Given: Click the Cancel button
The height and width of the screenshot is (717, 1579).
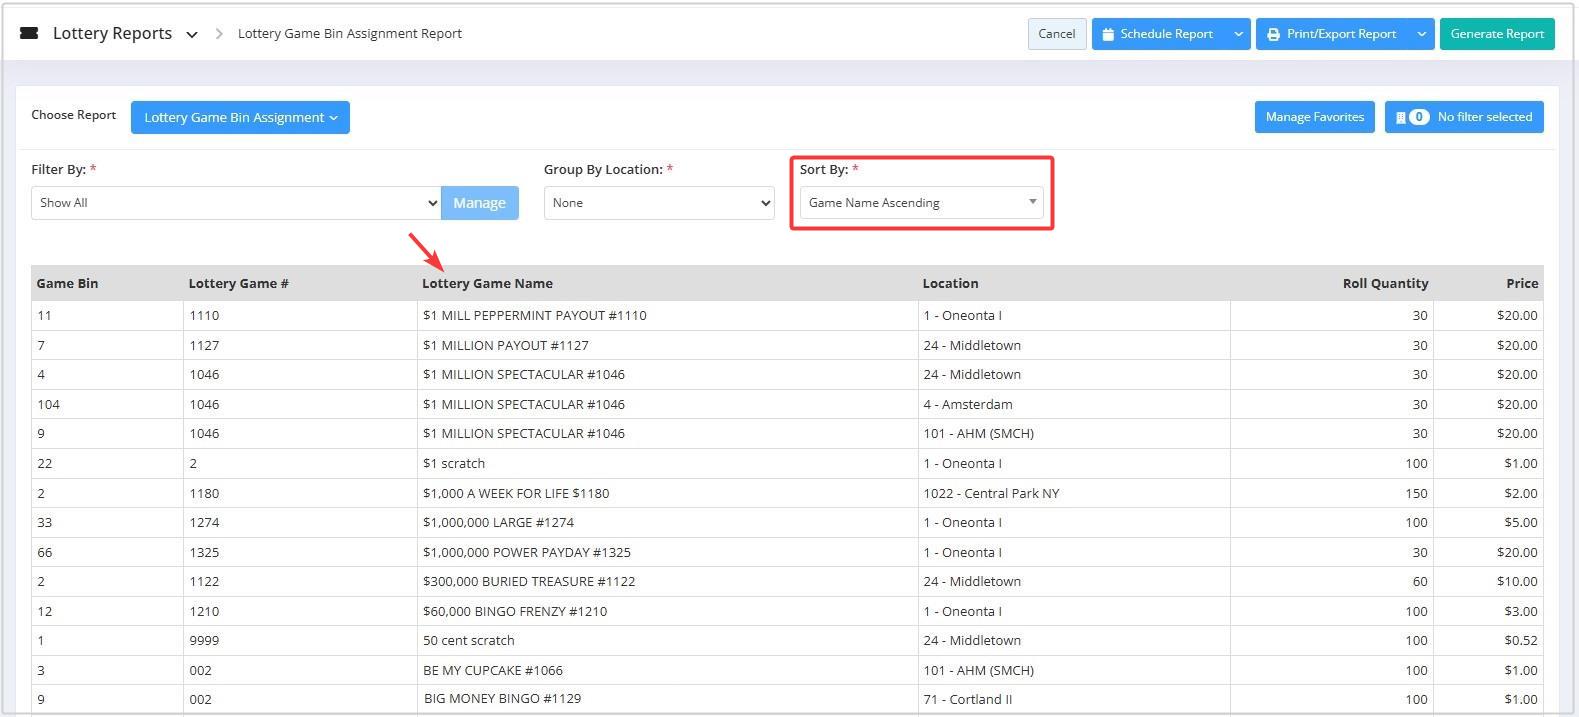Looking at the screenshot, I should click(1056, 34).
